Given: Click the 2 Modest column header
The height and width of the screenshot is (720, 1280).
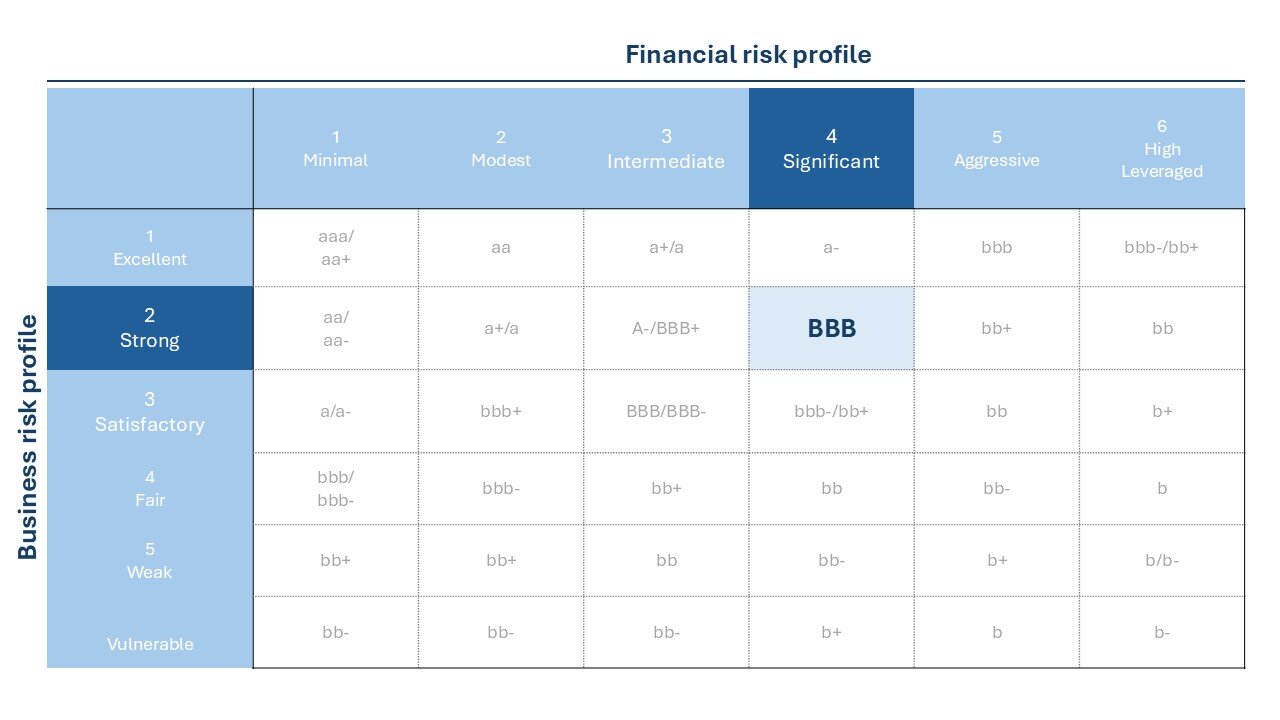Looking at the screenshot, I should (x=501, y=149).
